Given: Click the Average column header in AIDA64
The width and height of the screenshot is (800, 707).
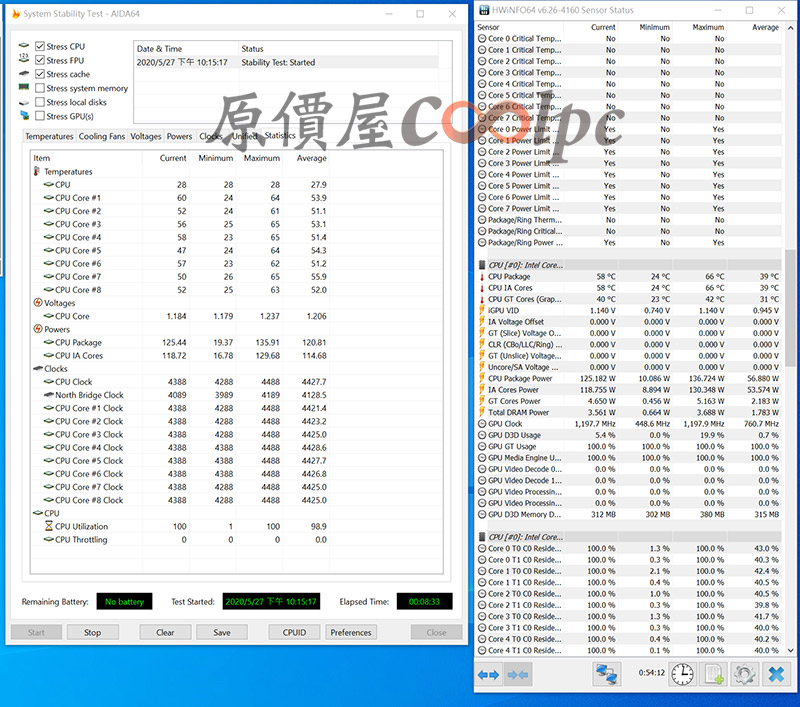Looking at the screenshot, I should click(x=305, y=158).
